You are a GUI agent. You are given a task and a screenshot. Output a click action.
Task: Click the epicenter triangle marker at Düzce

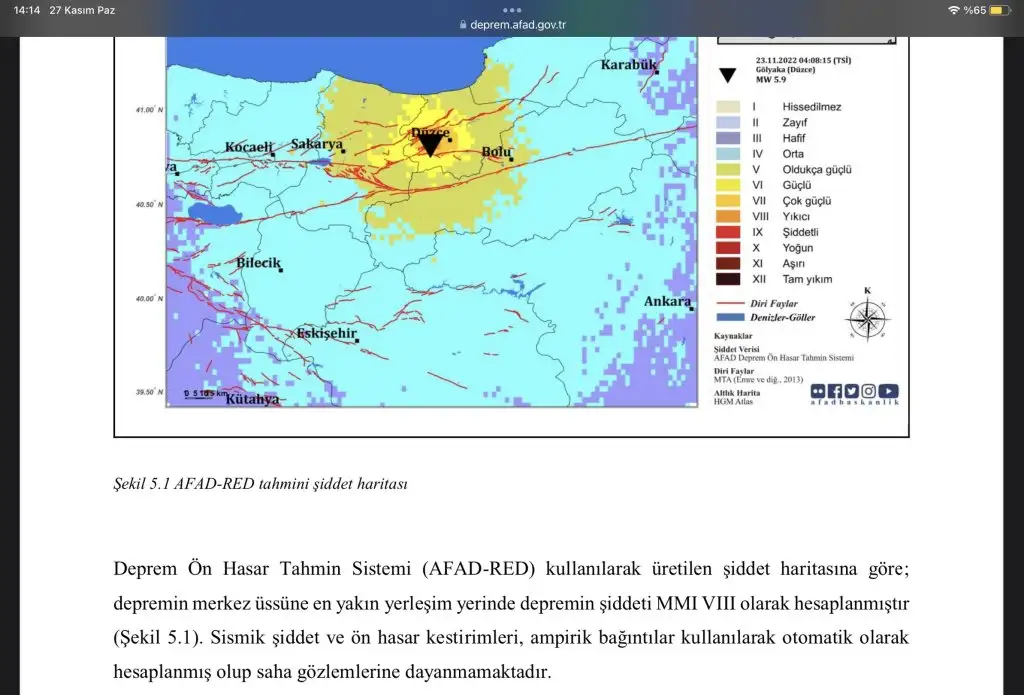click(429, 146)
